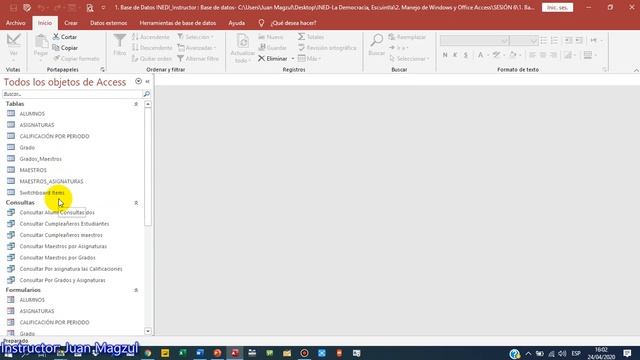Open the font size combo box

(523, 41)
